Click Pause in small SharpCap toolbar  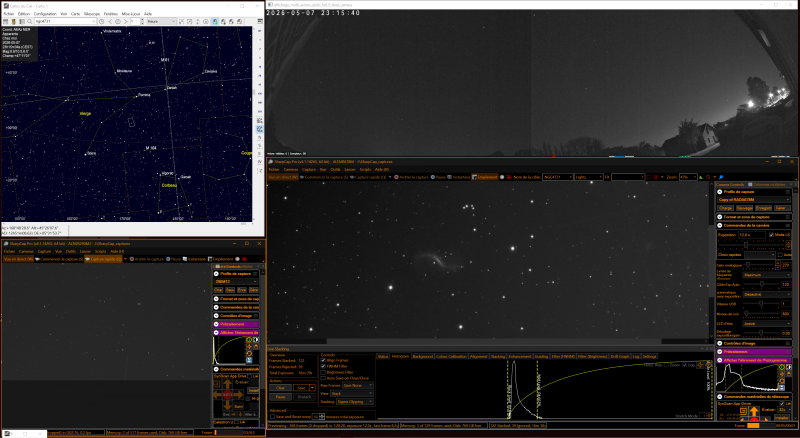coord(173,259)
